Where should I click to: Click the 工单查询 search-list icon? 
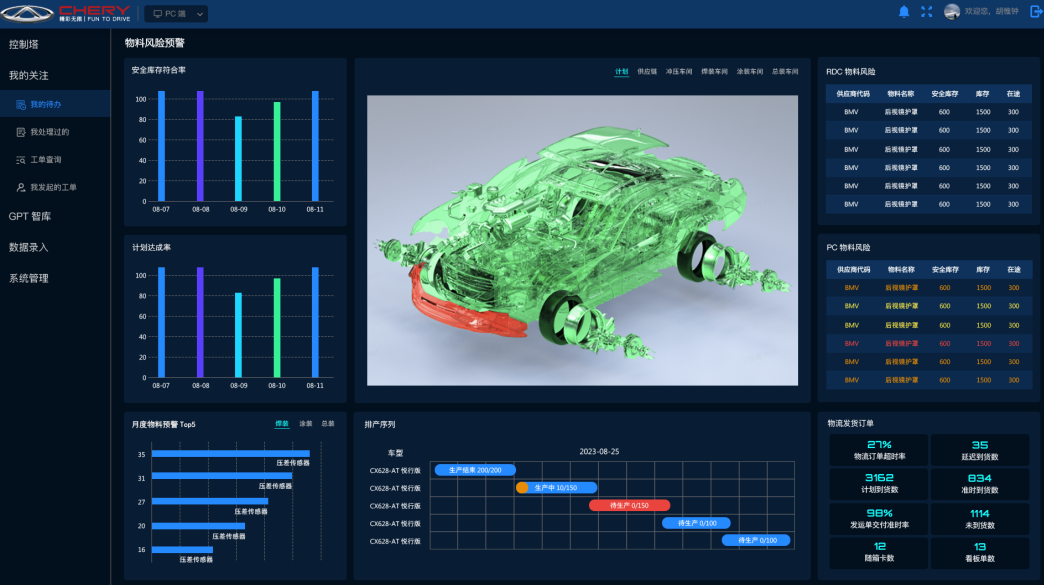coord(21,160)
